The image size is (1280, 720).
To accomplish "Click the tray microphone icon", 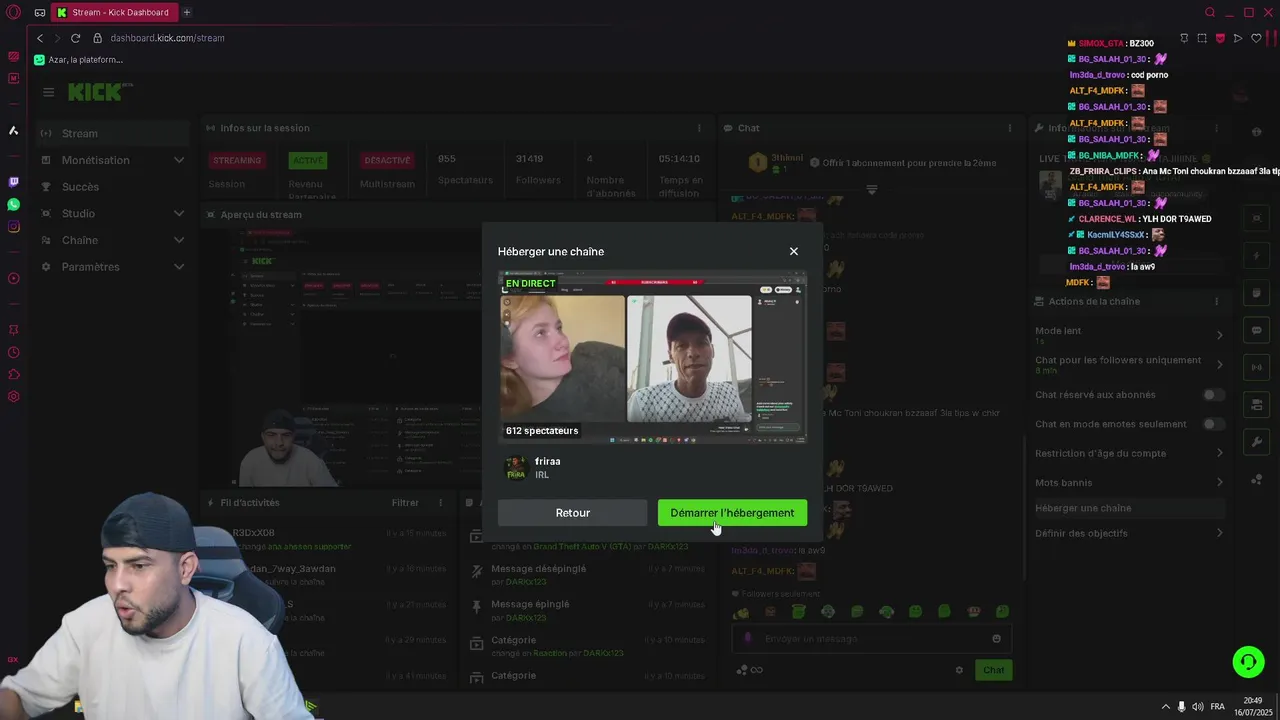I will coord(1181,707).
